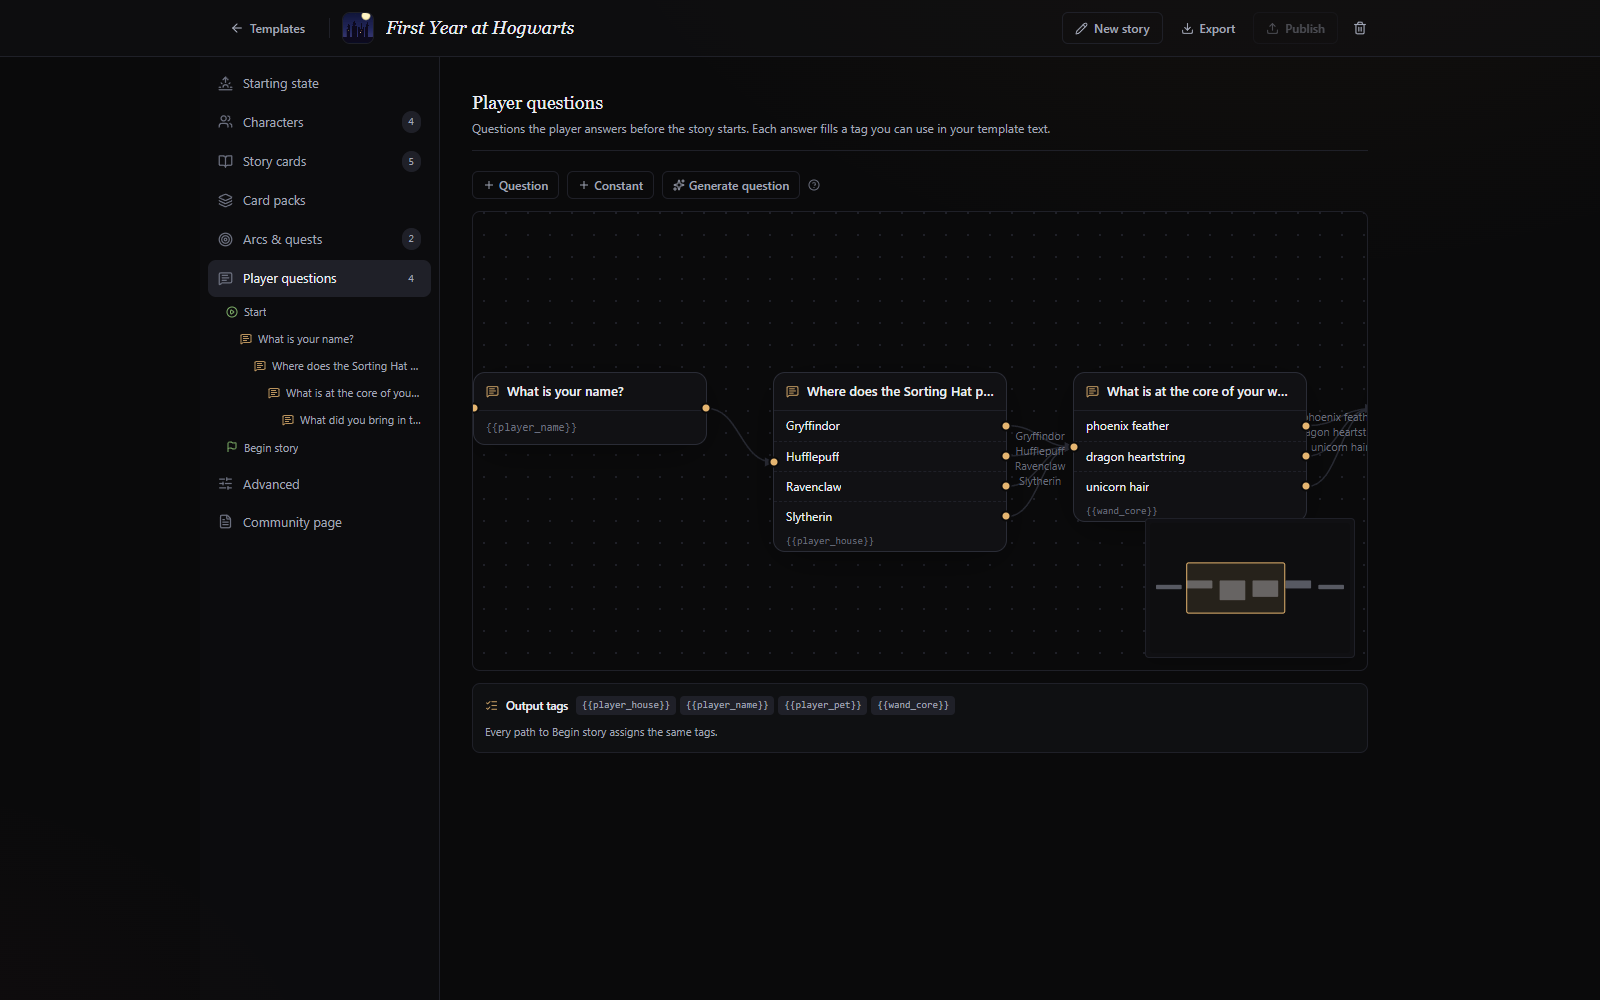Click the Slytherin option
1600x1000 pixels.
pyautogui.click(x=890, y=517)
